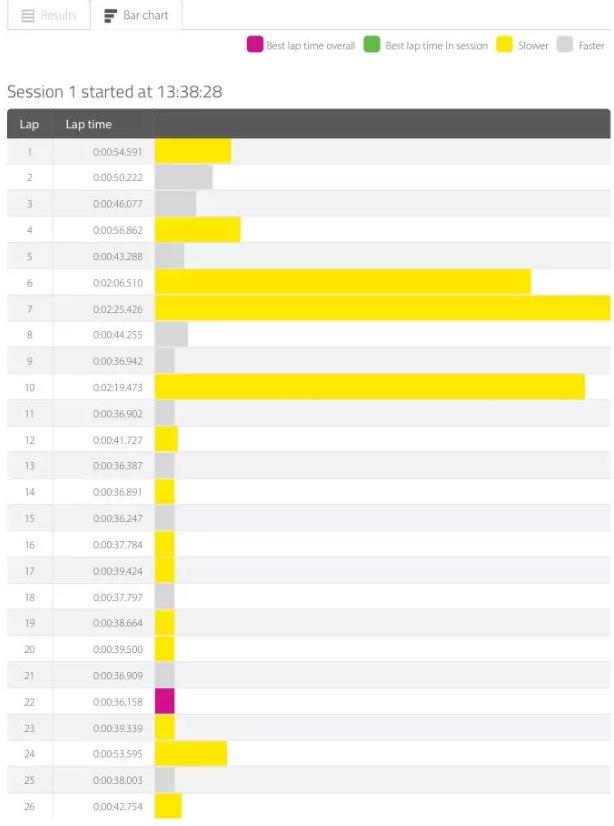
Task: Click yellow bar of lap 4
Action: tap(197, 230)
